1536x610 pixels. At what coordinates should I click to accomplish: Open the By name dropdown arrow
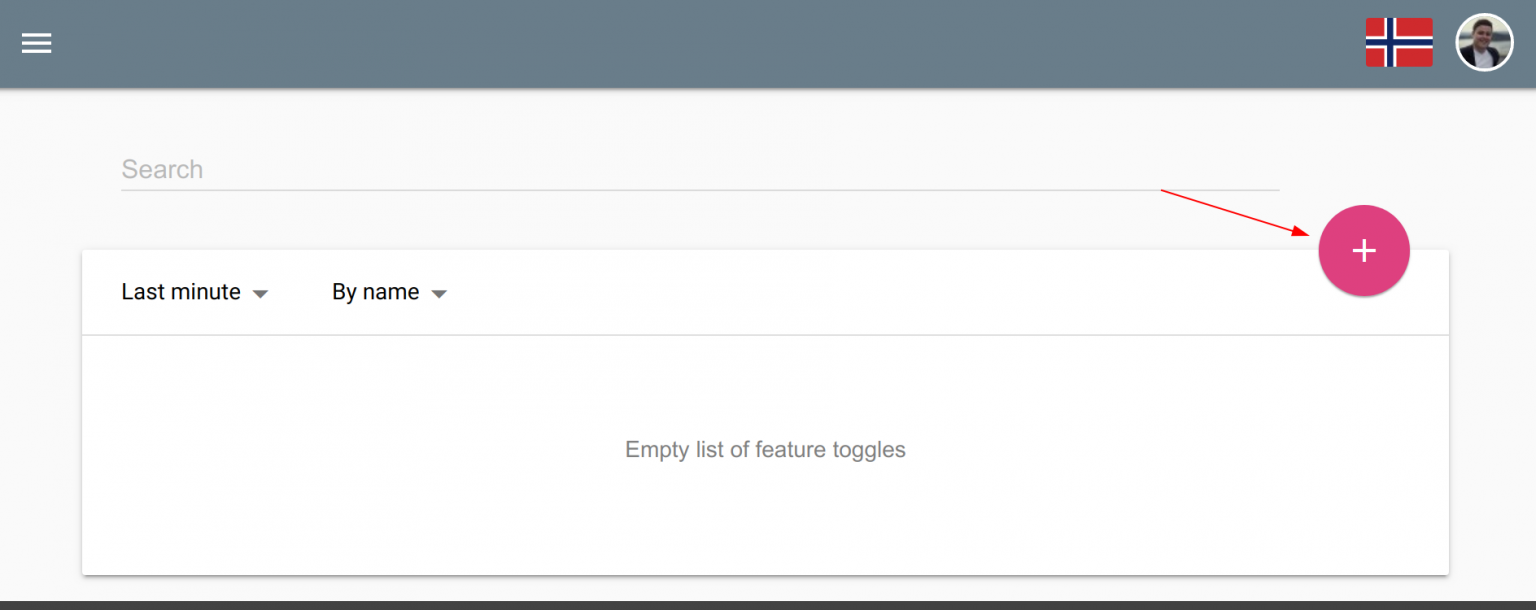[x=439, y=293]
